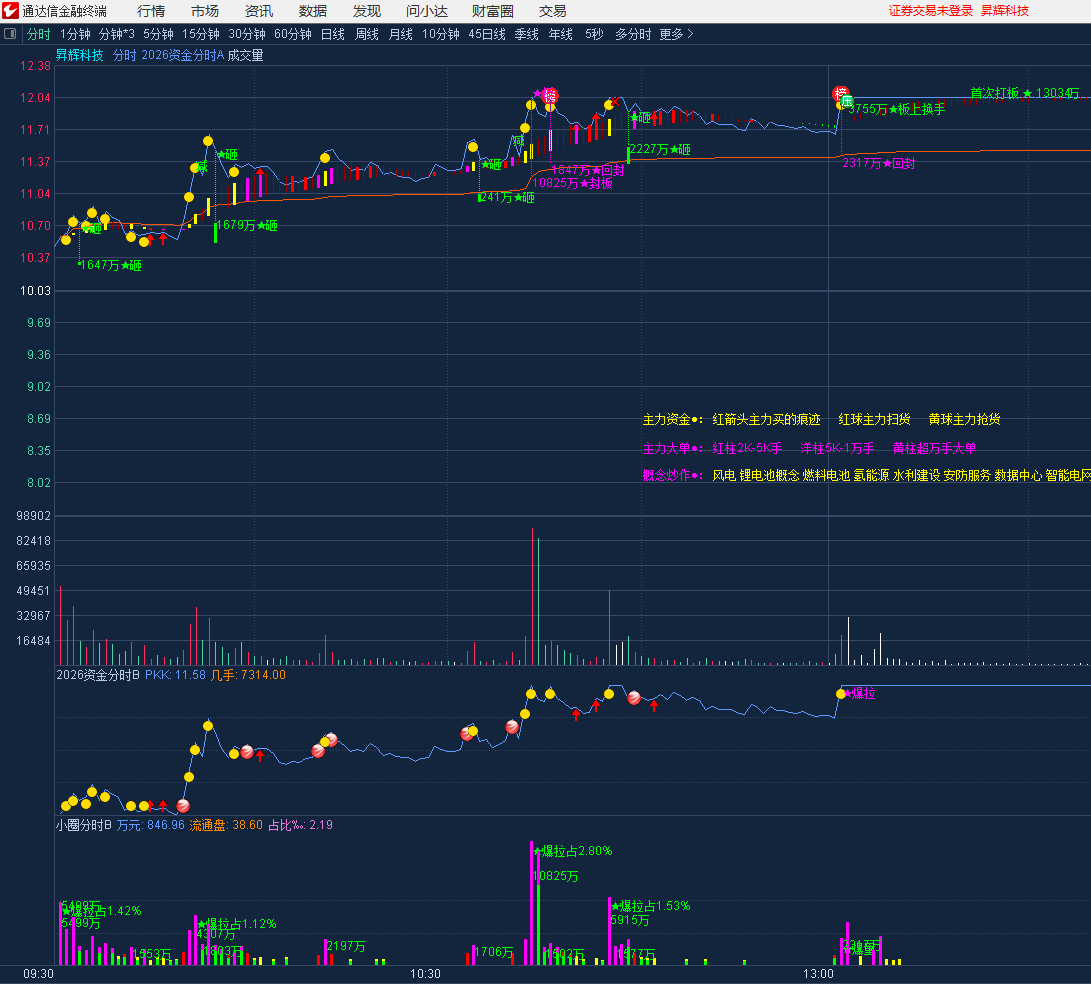Screen dimensions: 1091x984
Task: Switch to 日线 daily chart period
Action: [x=332, y=34]
